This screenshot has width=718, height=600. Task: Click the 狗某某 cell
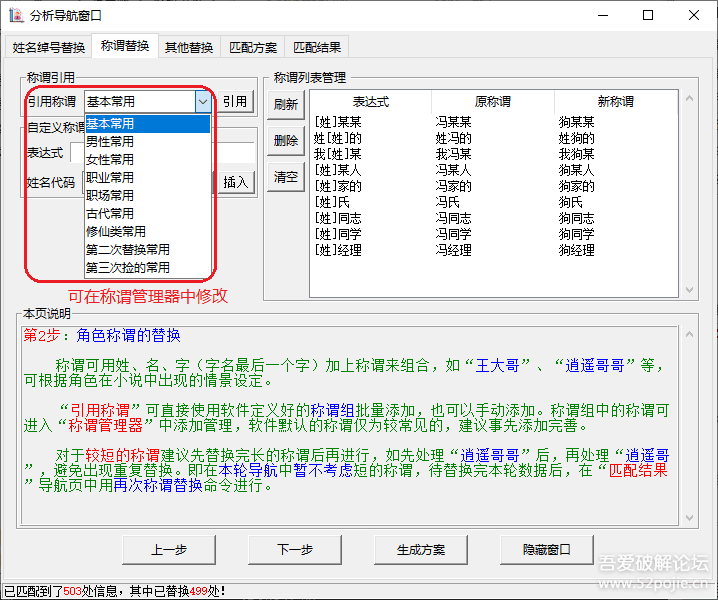pyautogui.click(x=577, y=122)
